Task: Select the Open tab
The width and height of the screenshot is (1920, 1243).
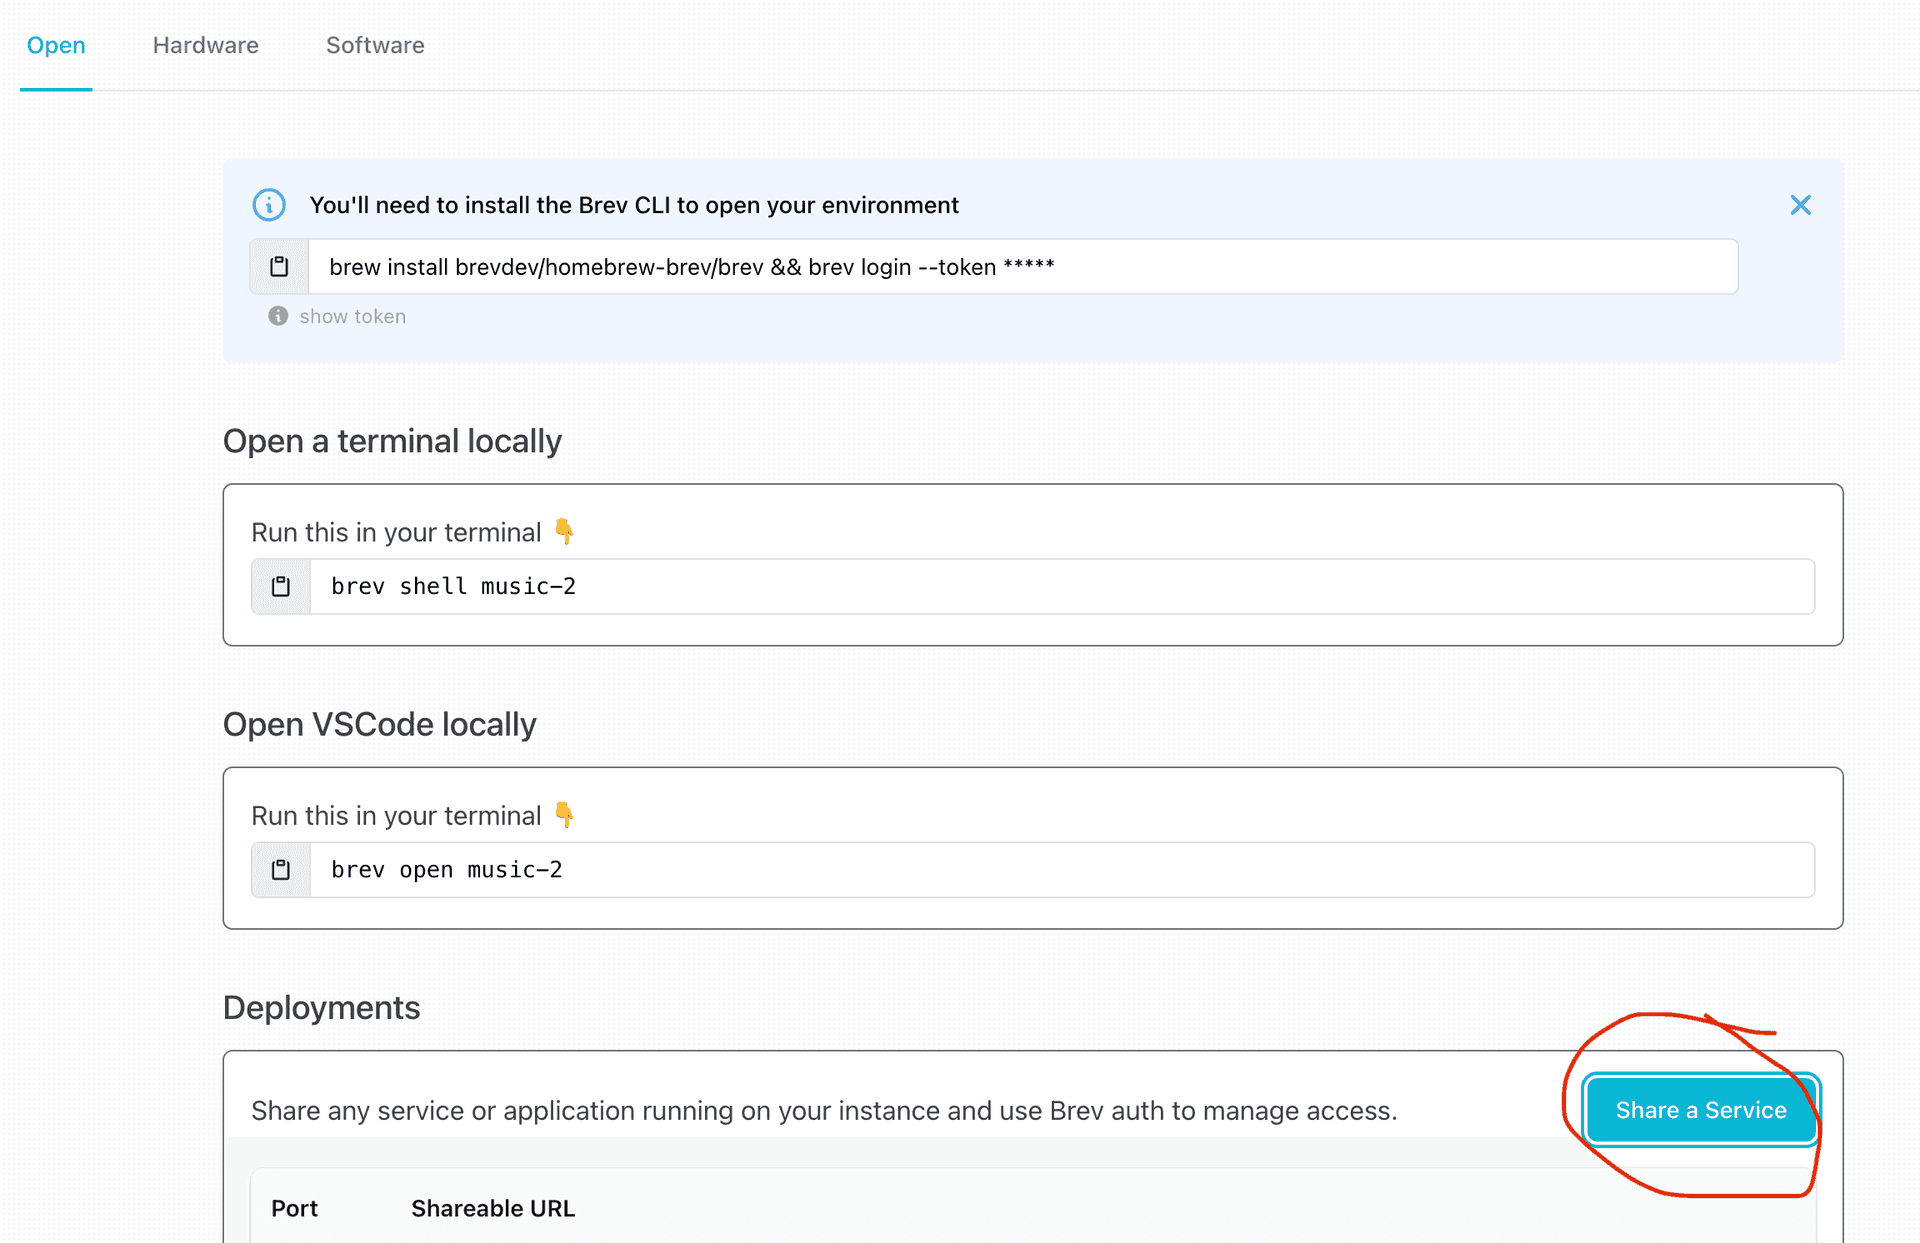Action: coord(56,45)
